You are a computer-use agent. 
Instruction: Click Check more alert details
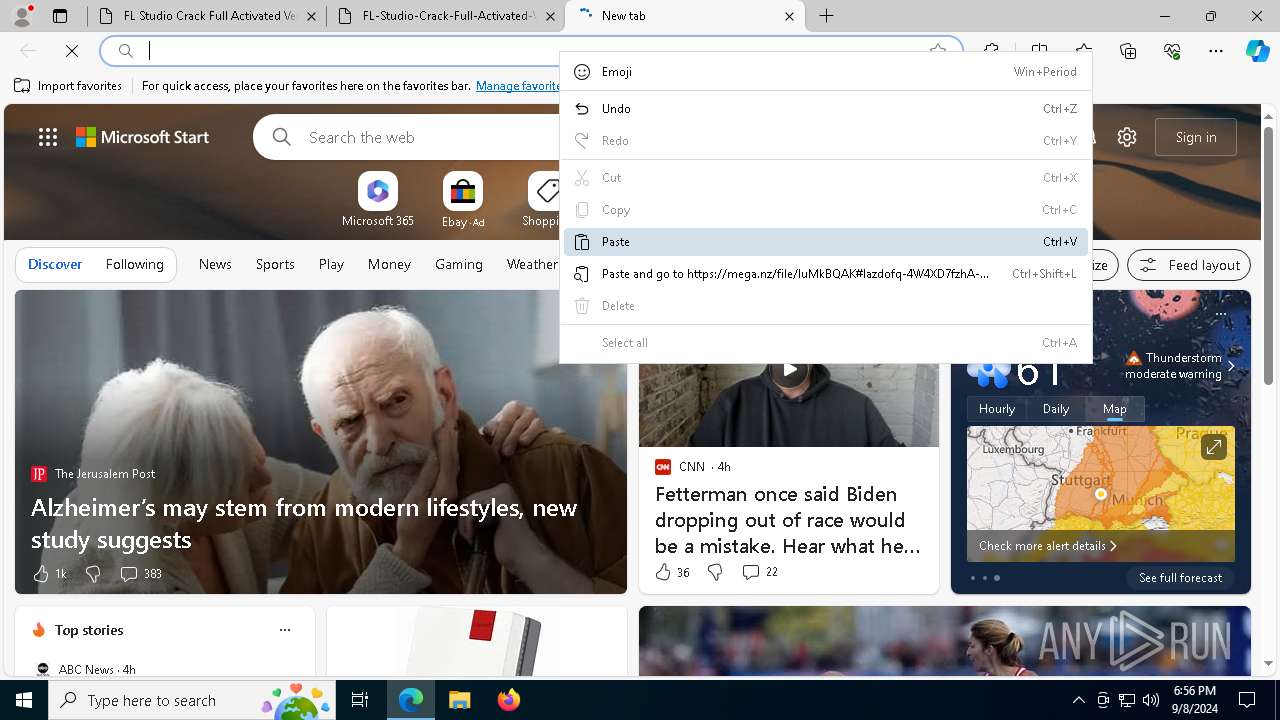pyautogui.click(x=1047, y=546)
